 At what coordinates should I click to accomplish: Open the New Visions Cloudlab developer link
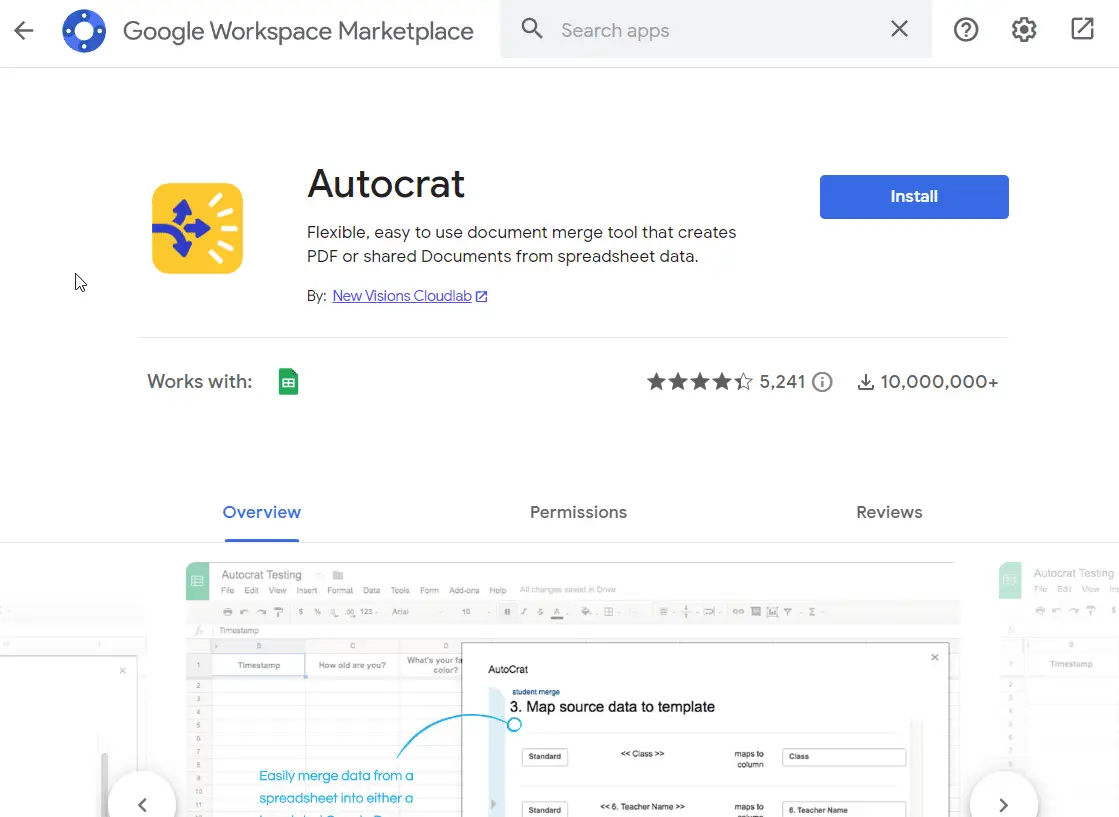402,296
